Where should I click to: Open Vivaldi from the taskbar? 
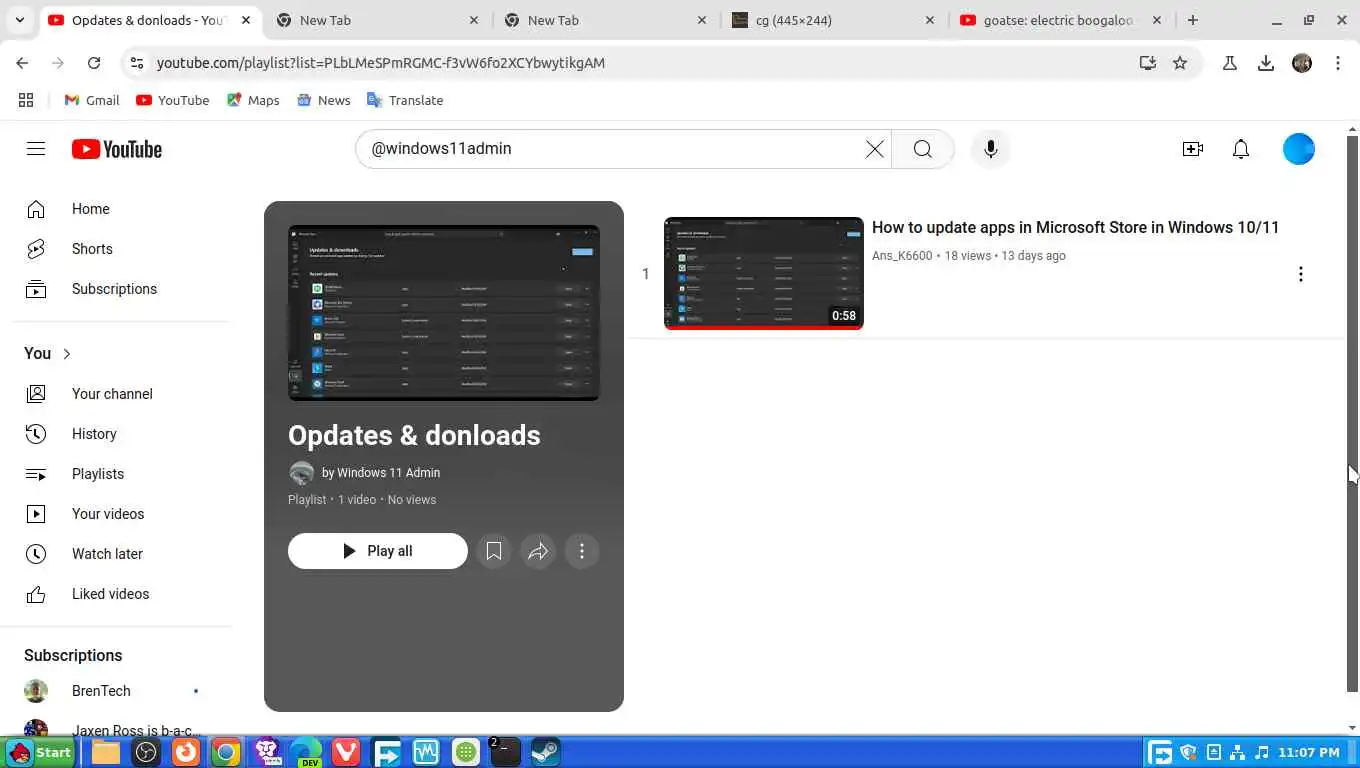[x=345, y=752]
